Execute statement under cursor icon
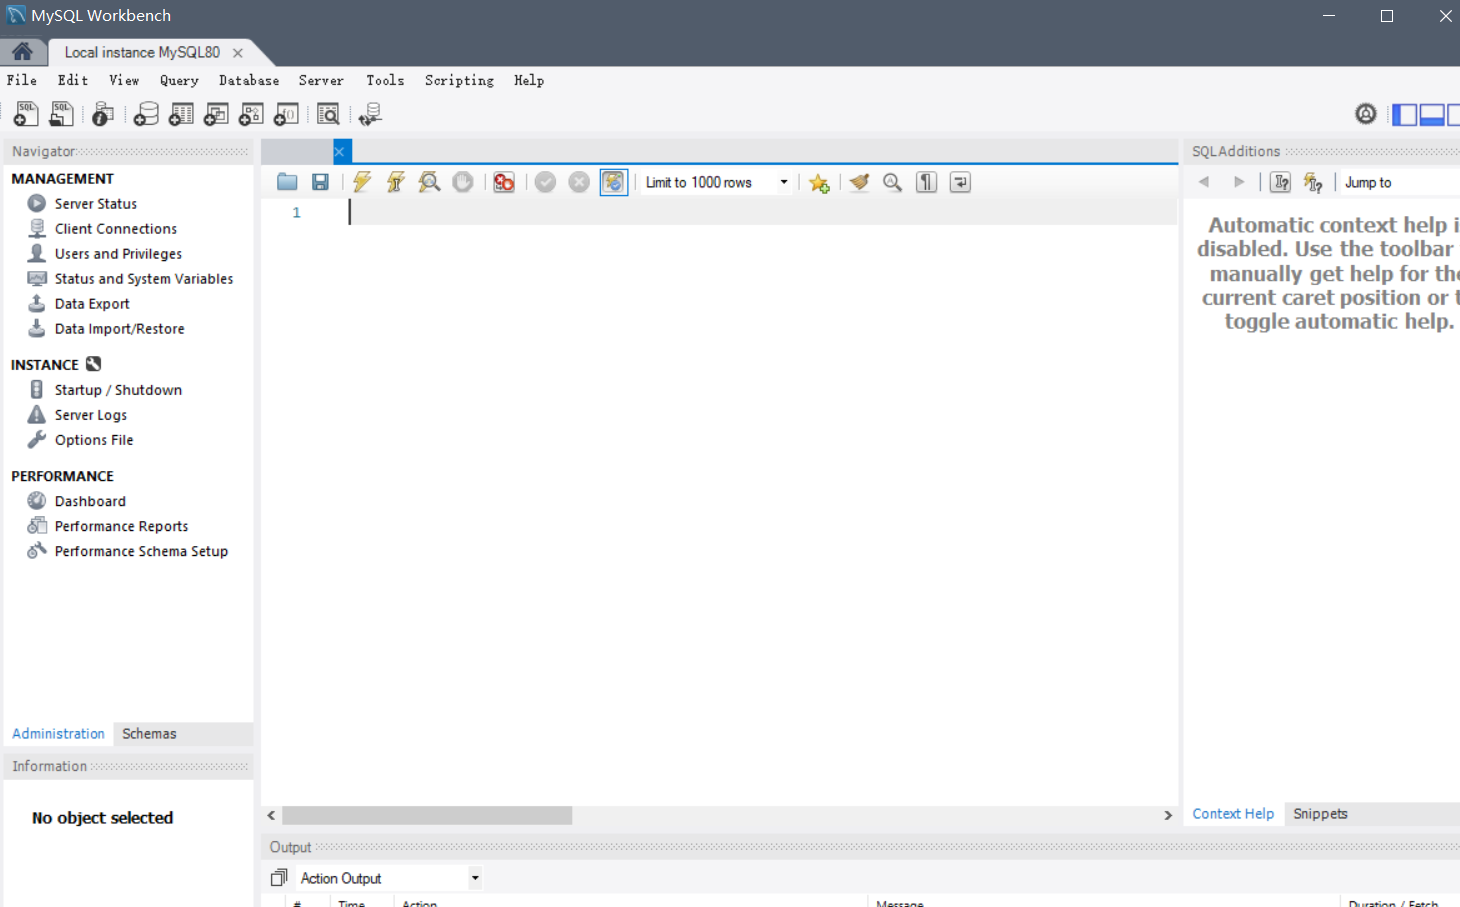 click(x=396, y=182)
